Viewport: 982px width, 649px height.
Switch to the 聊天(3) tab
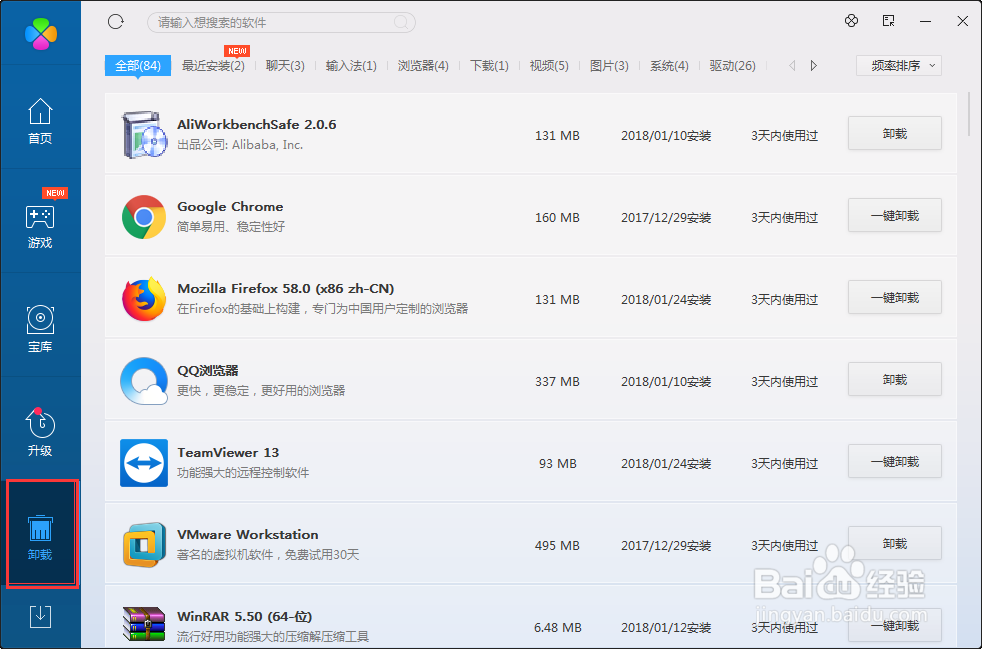(285, 65)
